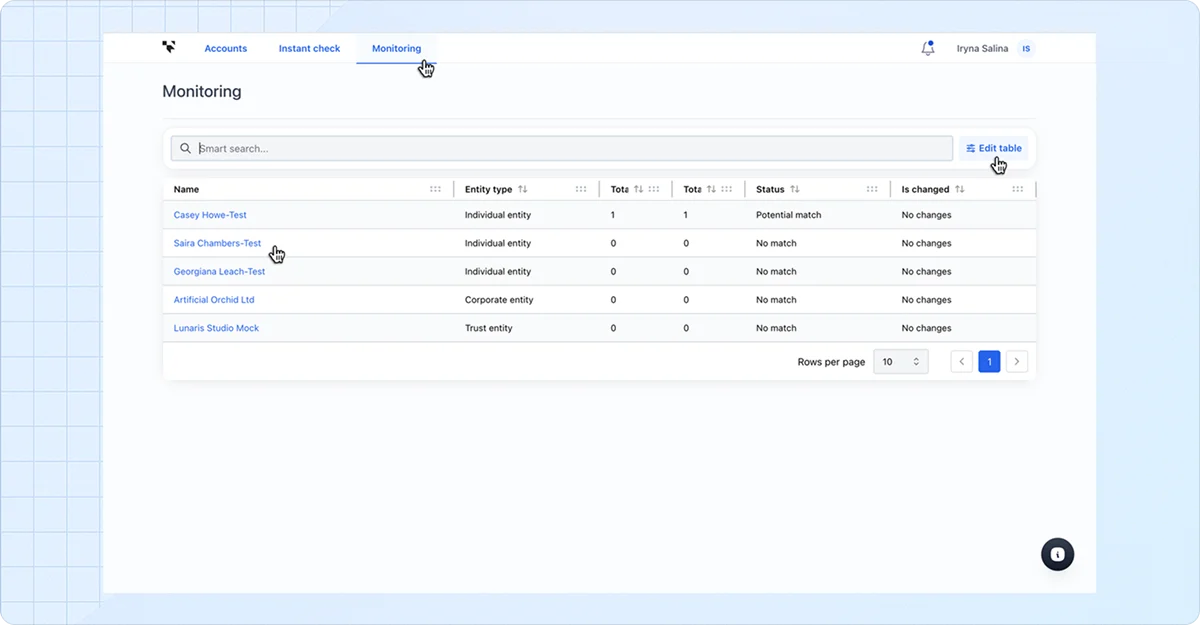Click No match in Saira Chambers-Test row
The height and width of the screenshot is (625, 1200).
pos(776,243)
